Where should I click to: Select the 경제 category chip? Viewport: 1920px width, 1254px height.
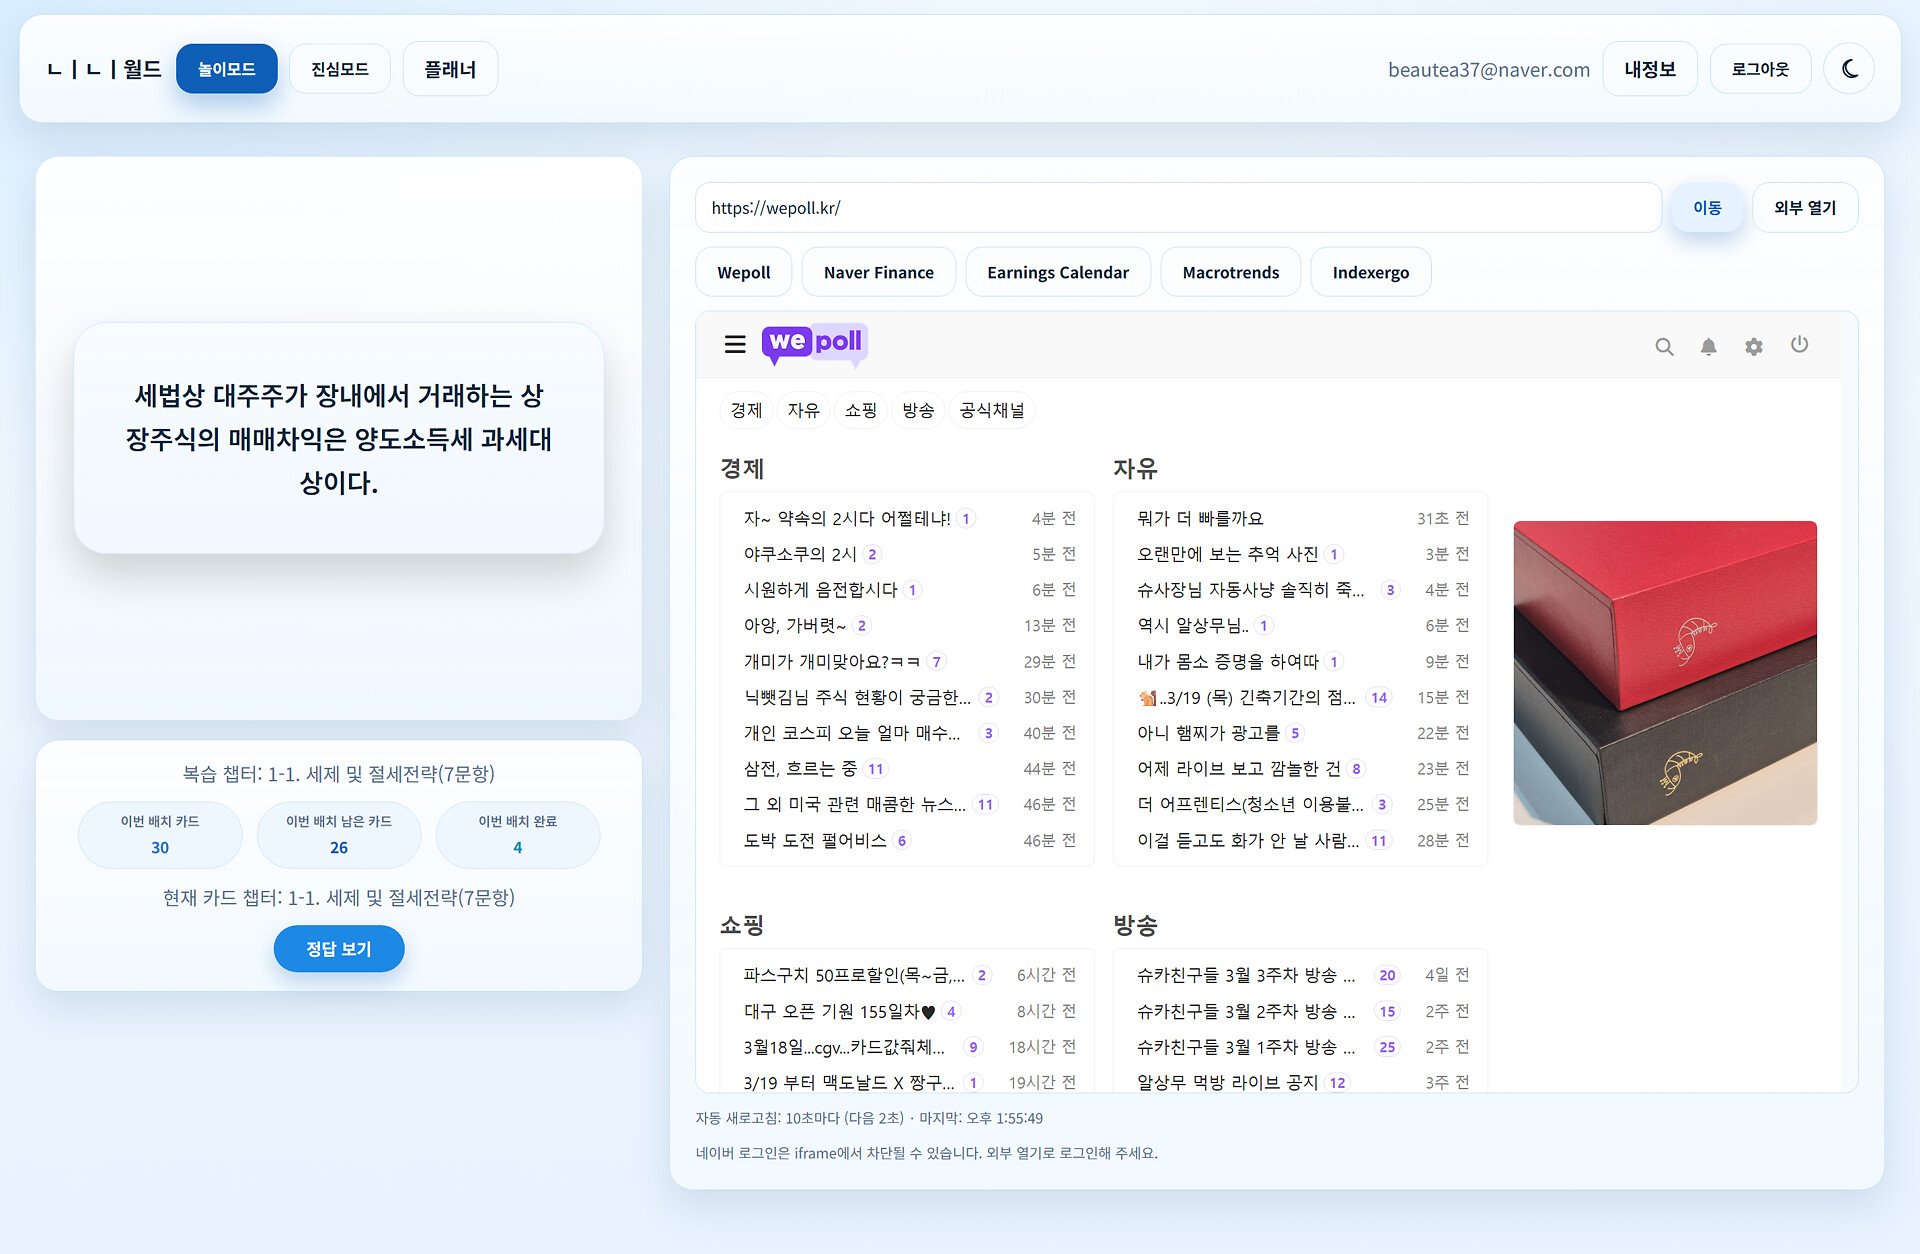(x=746, y=410)
